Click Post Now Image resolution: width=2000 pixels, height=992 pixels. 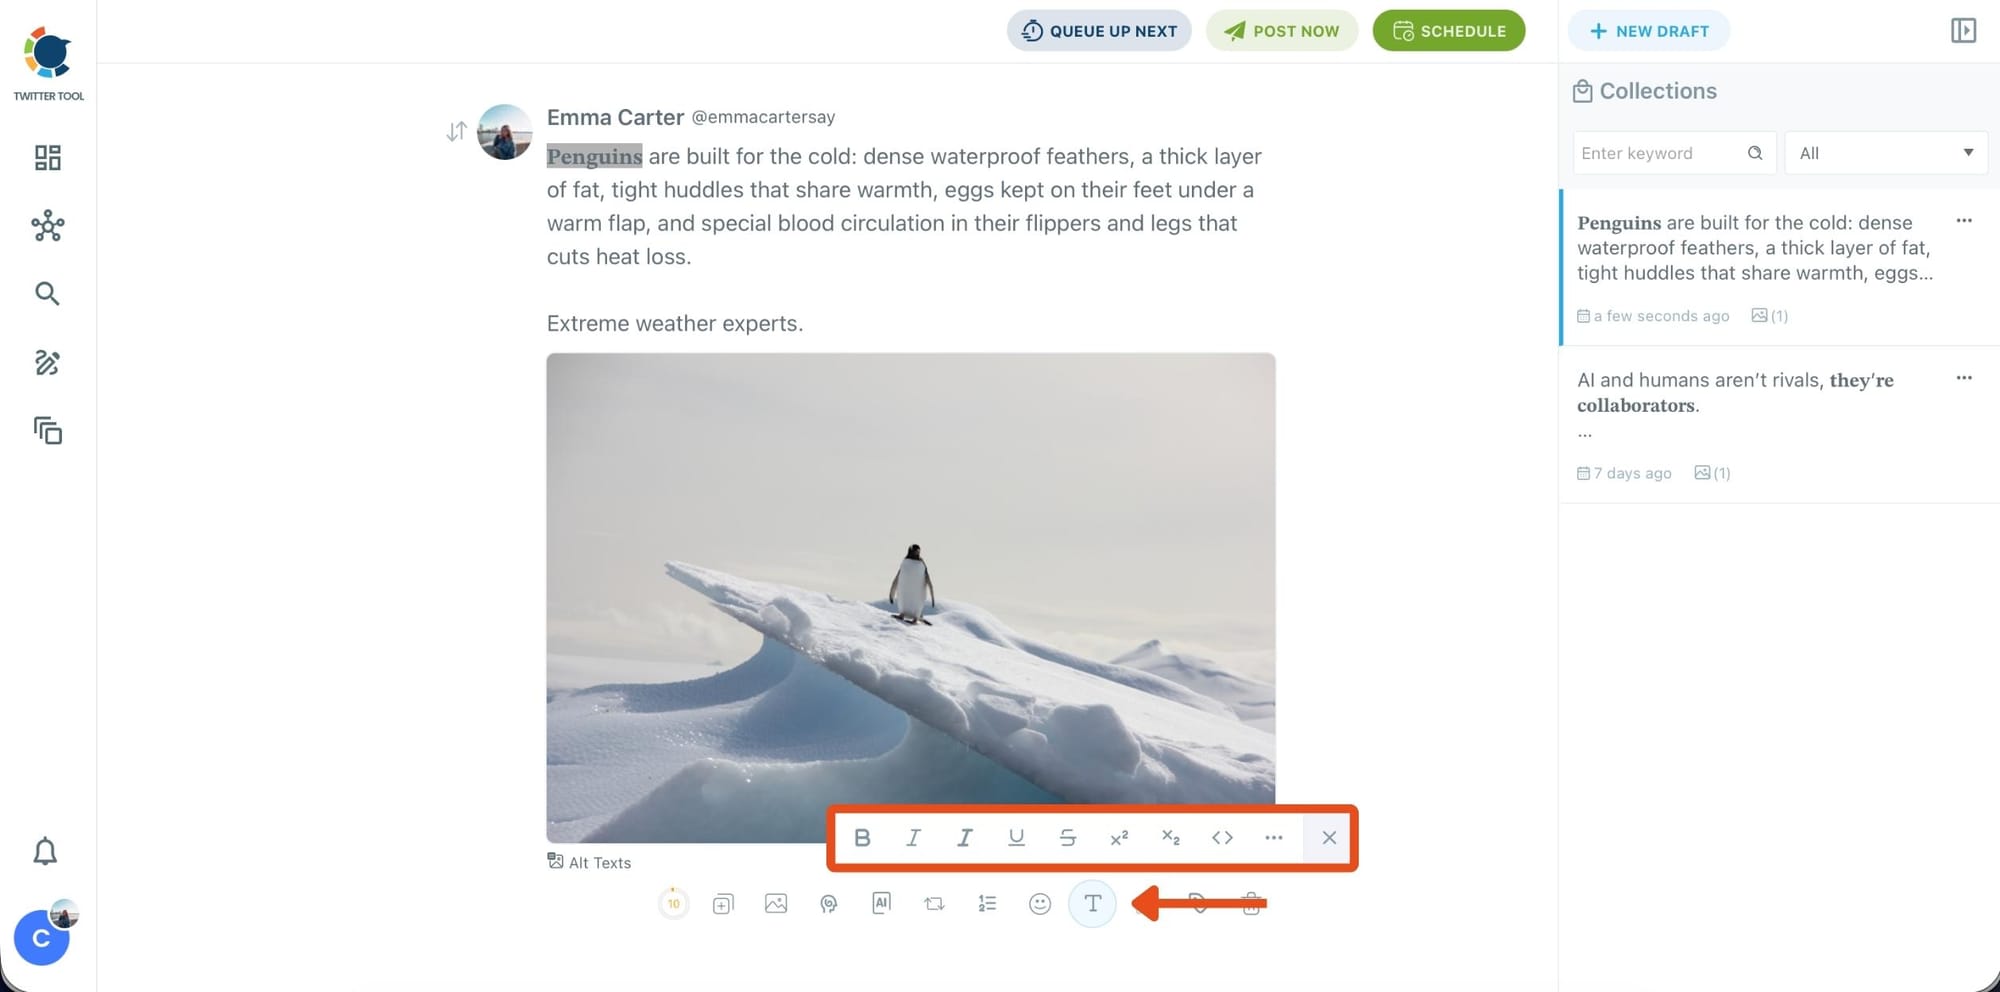1282,31
